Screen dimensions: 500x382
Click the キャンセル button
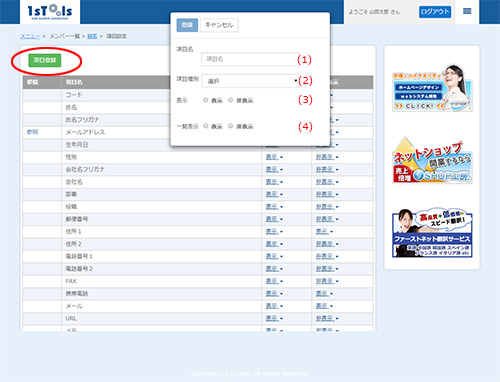219,25
